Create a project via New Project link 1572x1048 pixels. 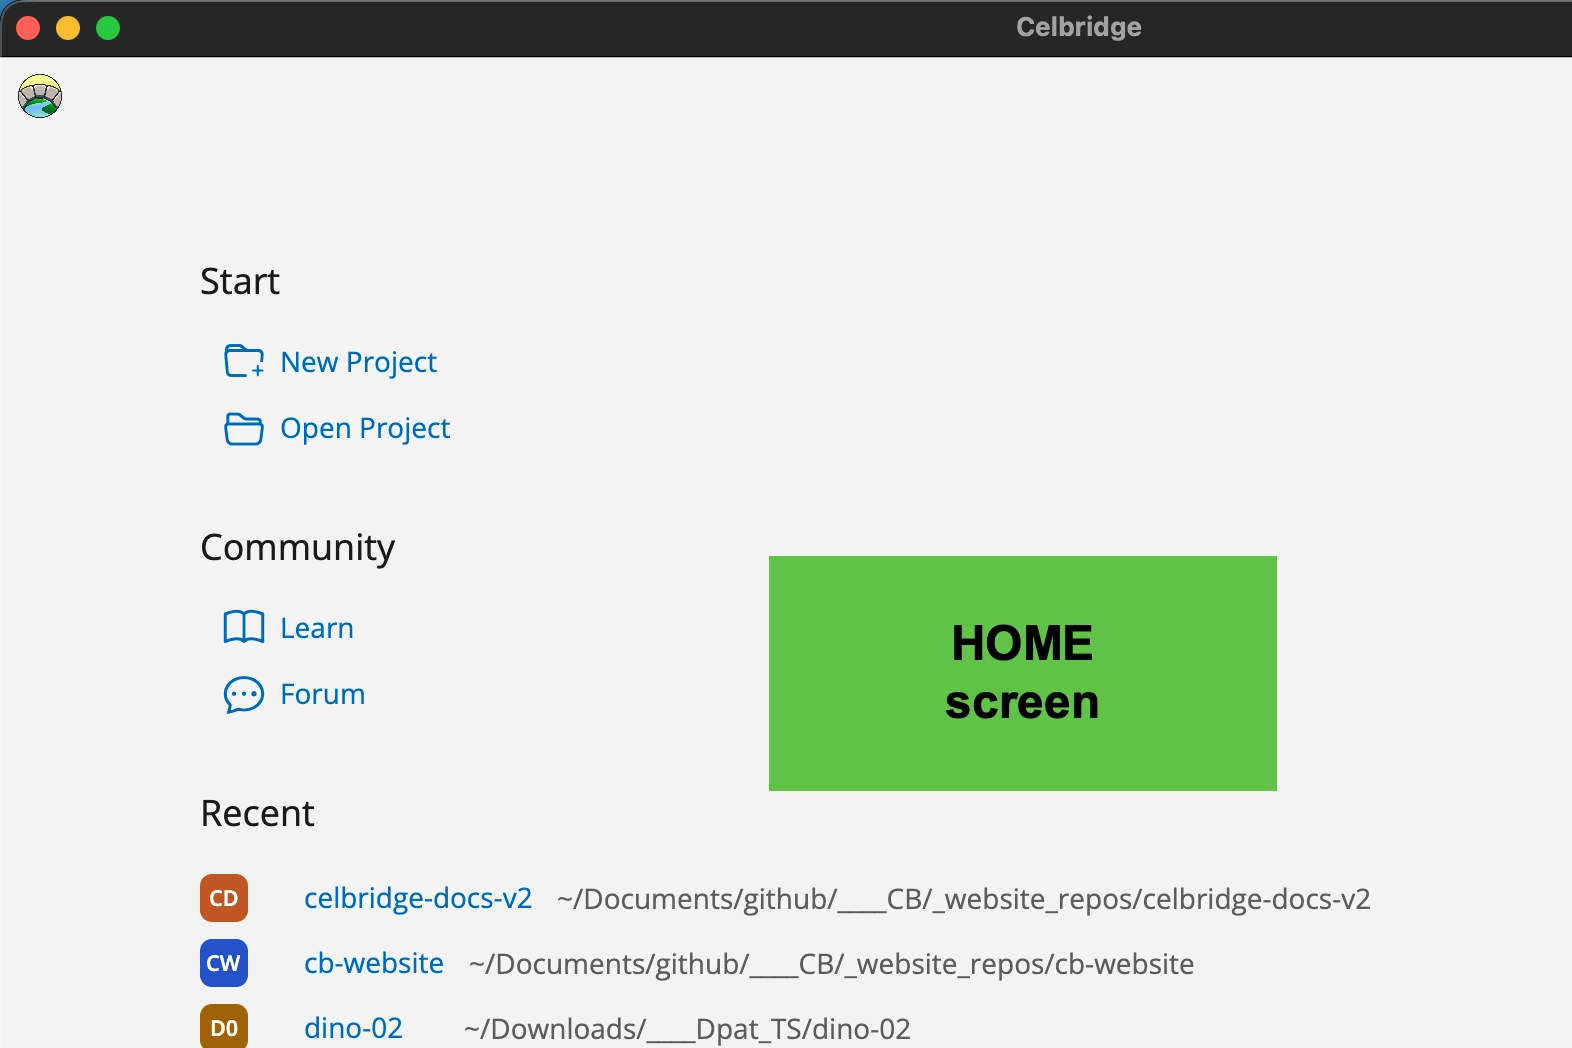tap(358, 362)
